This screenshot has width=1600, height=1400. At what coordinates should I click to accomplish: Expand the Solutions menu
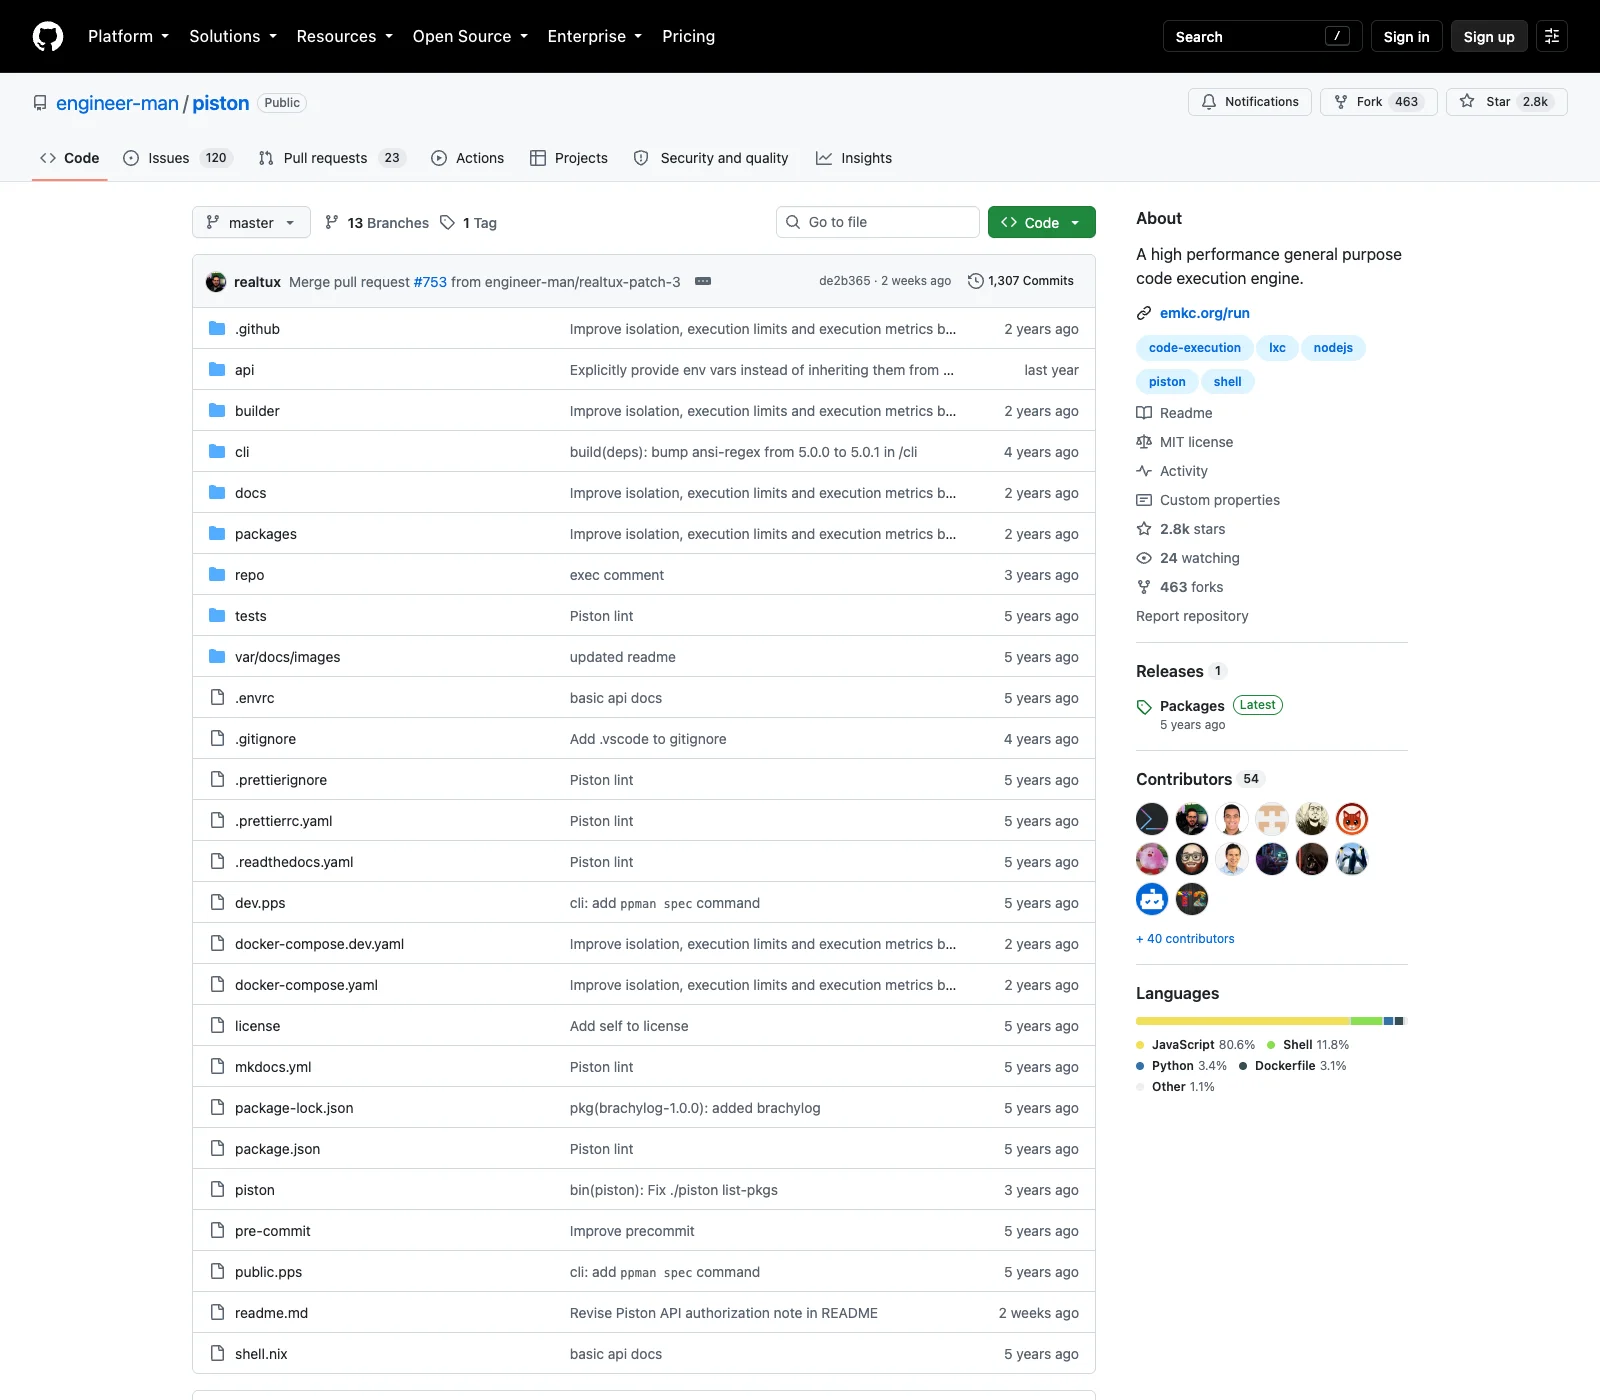(233, 36)
